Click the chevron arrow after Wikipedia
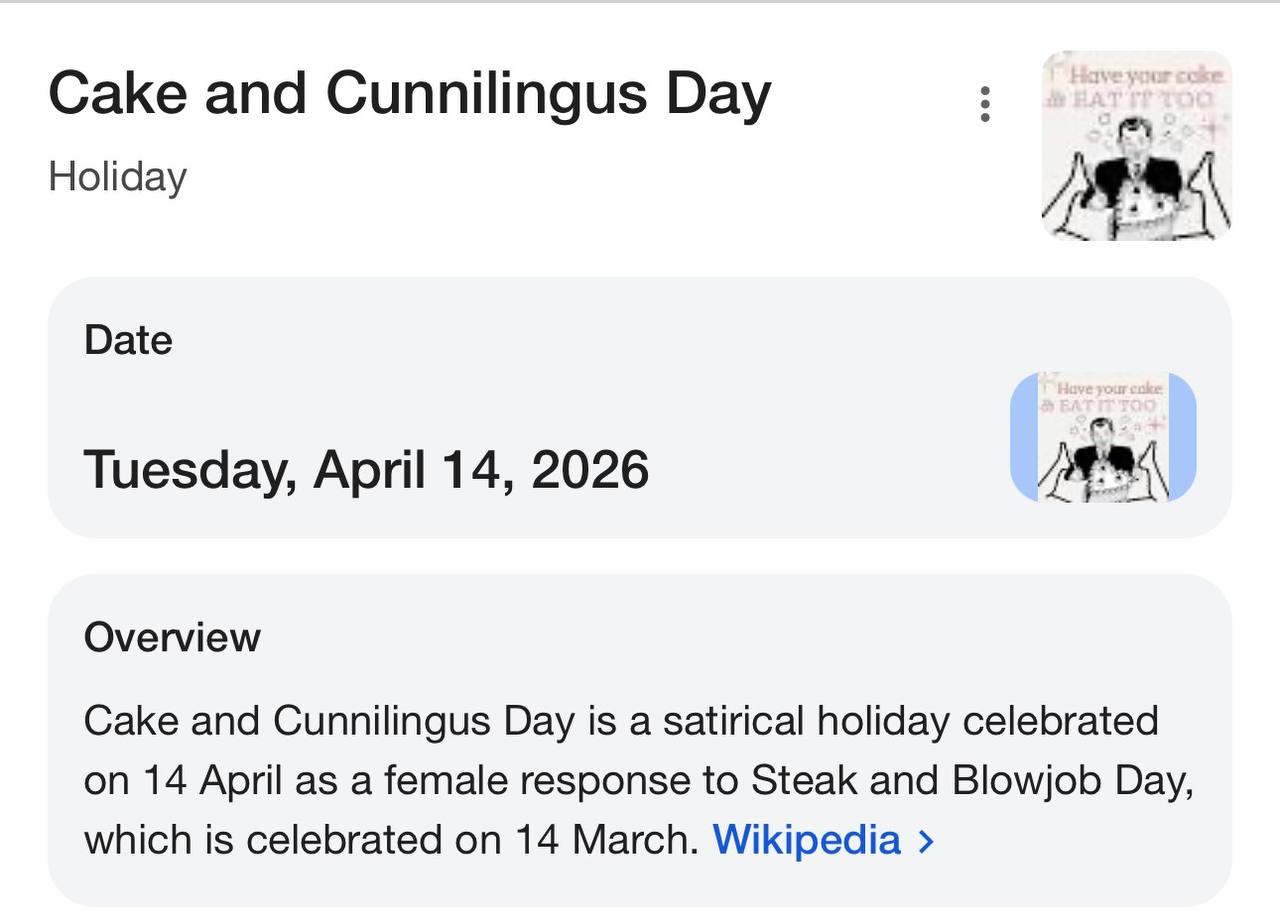The height and width of the screenshot is (921, 1280). (926, 840)
